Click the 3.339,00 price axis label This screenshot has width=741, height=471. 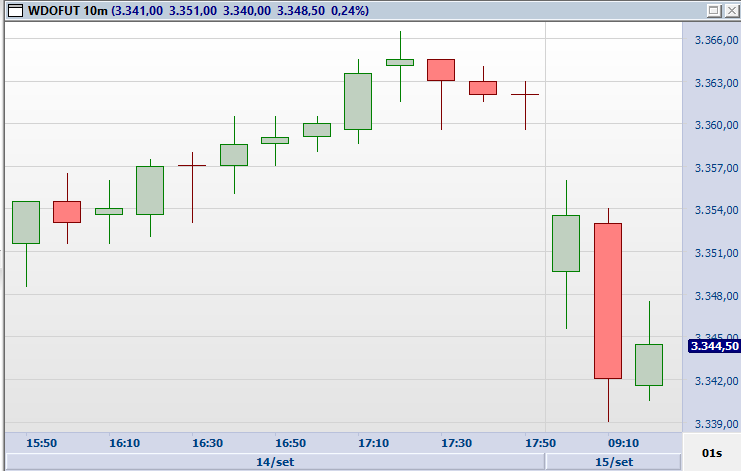[x=714, y=424]
